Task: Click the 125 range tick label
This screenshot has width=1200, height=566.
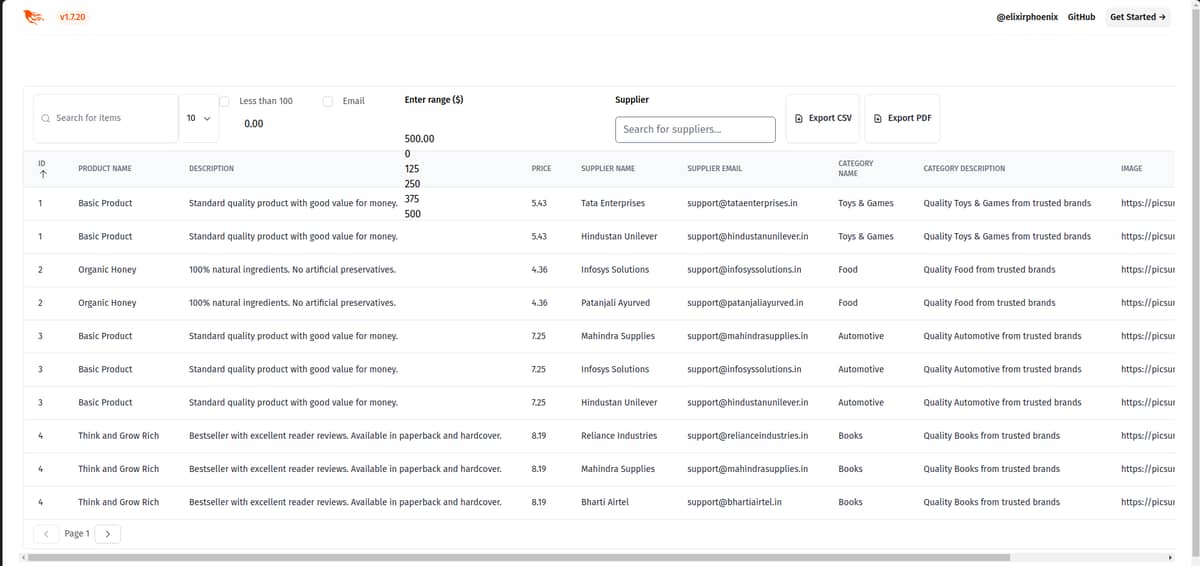Action: [412, 169]
